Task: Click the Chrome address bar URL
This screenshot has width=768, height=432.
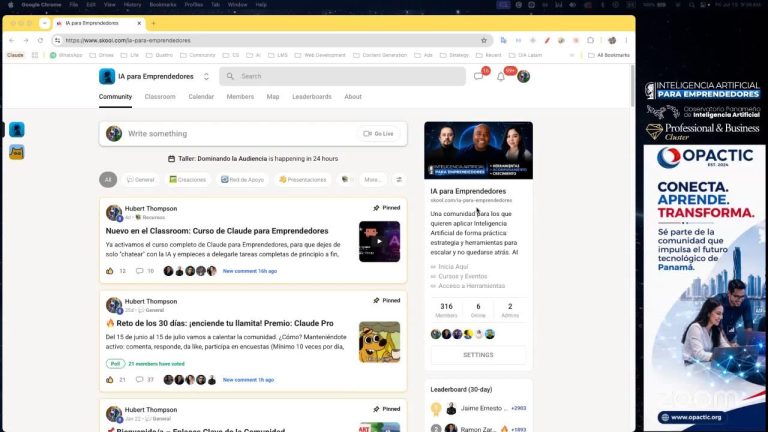Action: (x=128, y=40)
